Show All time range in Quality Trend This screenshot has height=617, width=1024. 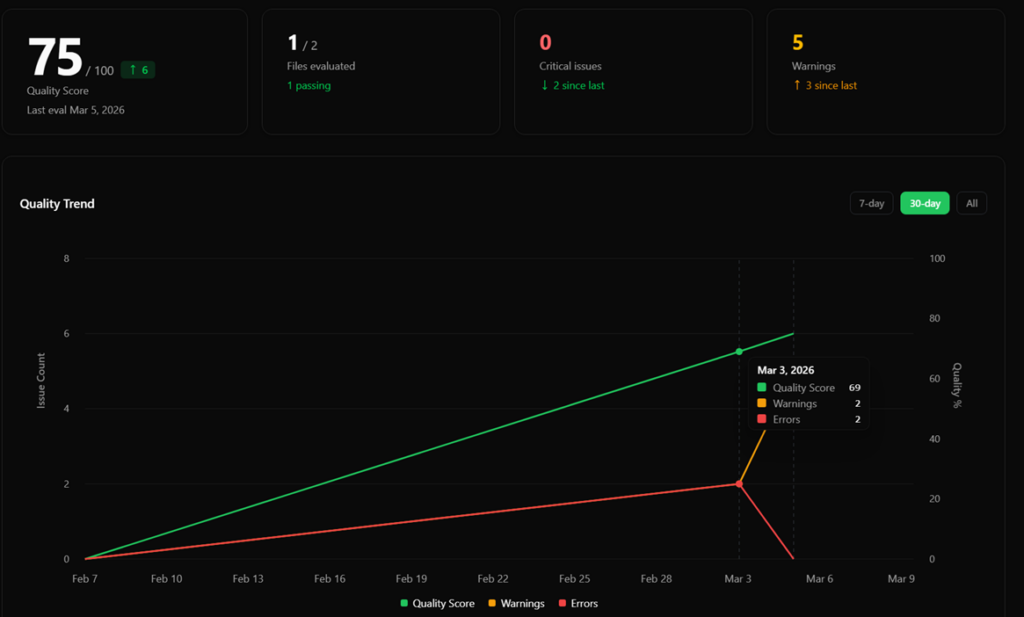971,203
